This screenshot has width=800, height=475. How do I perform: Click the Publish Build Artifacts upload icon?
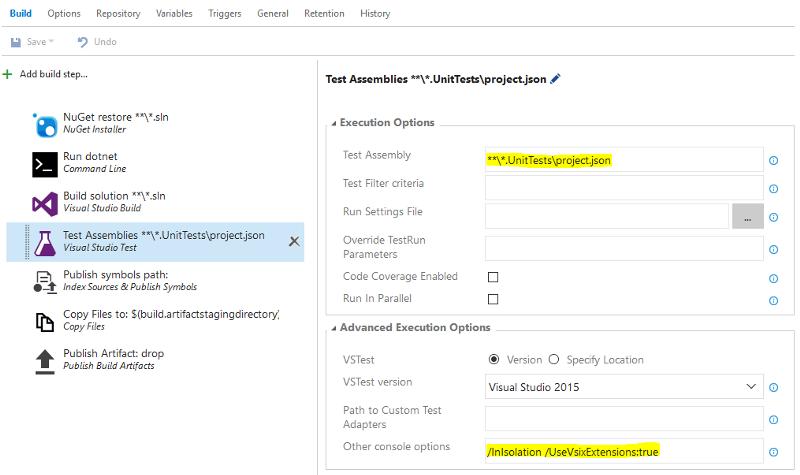pyautogui.click(x=45, y=362)
